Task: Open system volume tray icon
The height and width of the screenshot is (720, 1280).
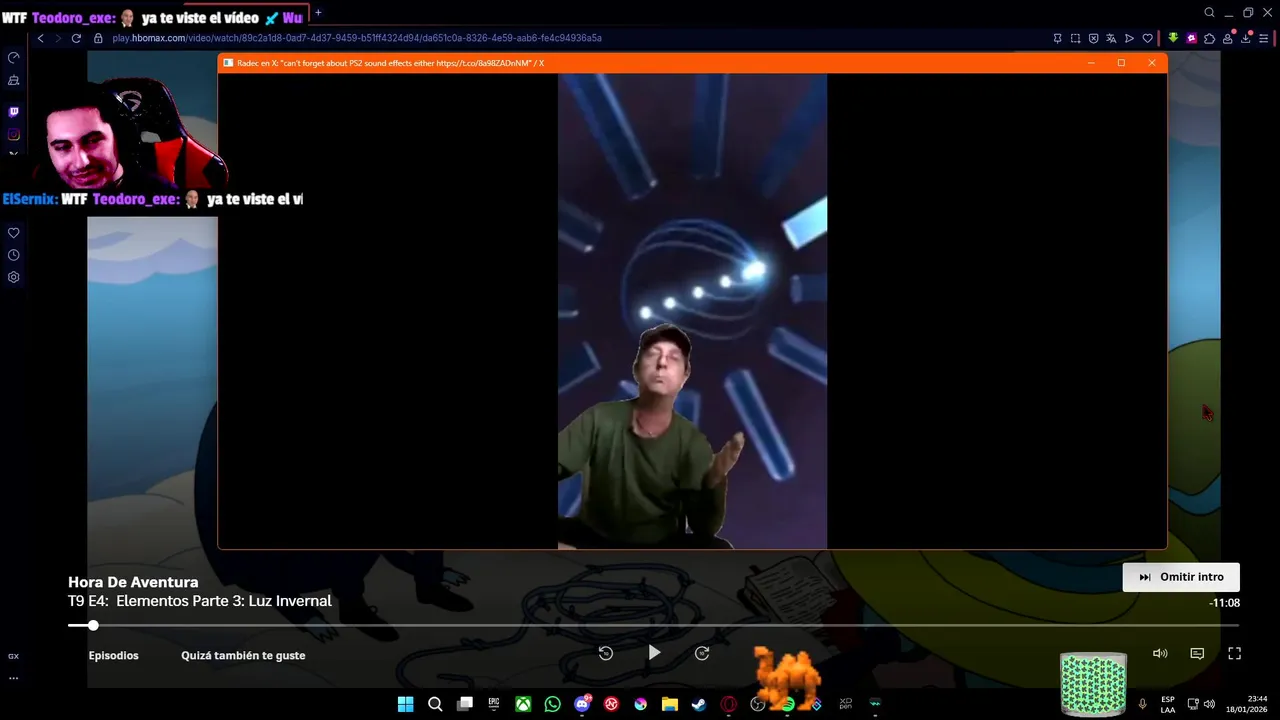Action: 1209,704
